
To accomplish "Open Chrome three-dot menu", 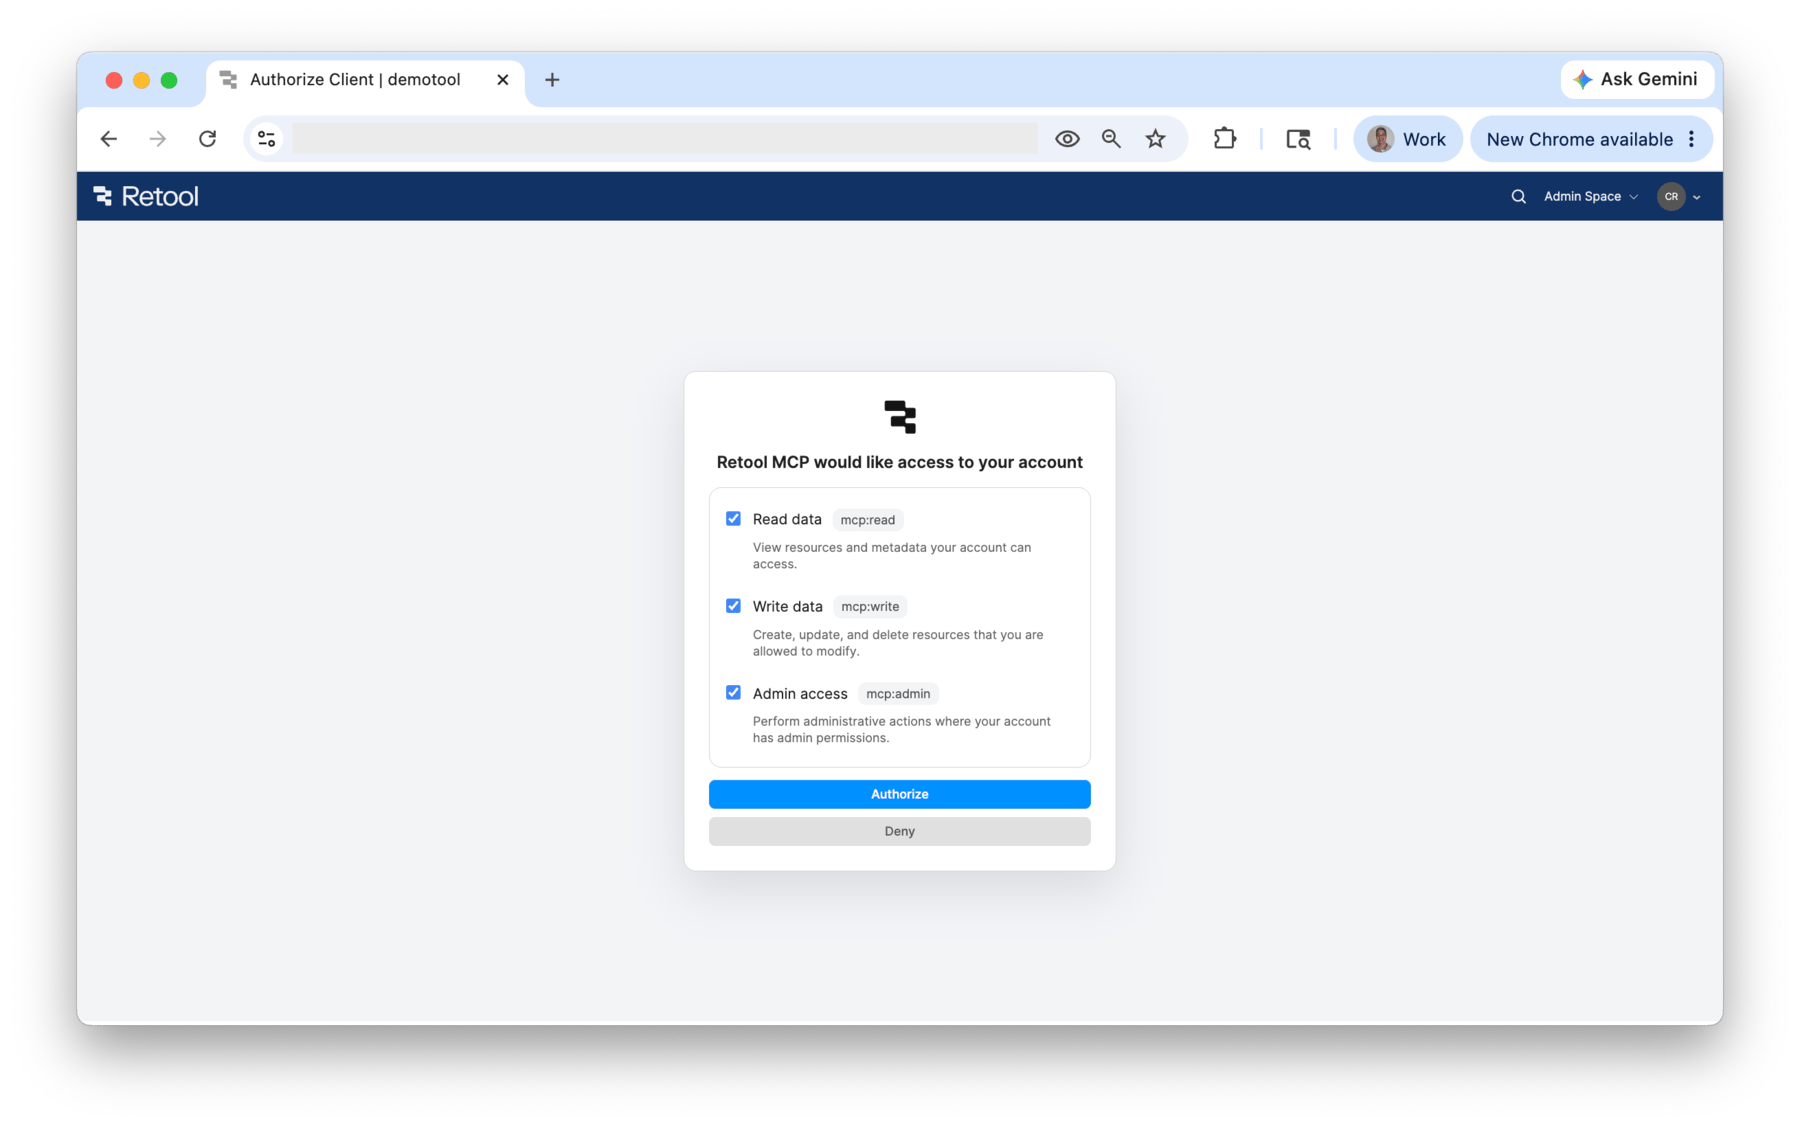I will (1692, 139).
